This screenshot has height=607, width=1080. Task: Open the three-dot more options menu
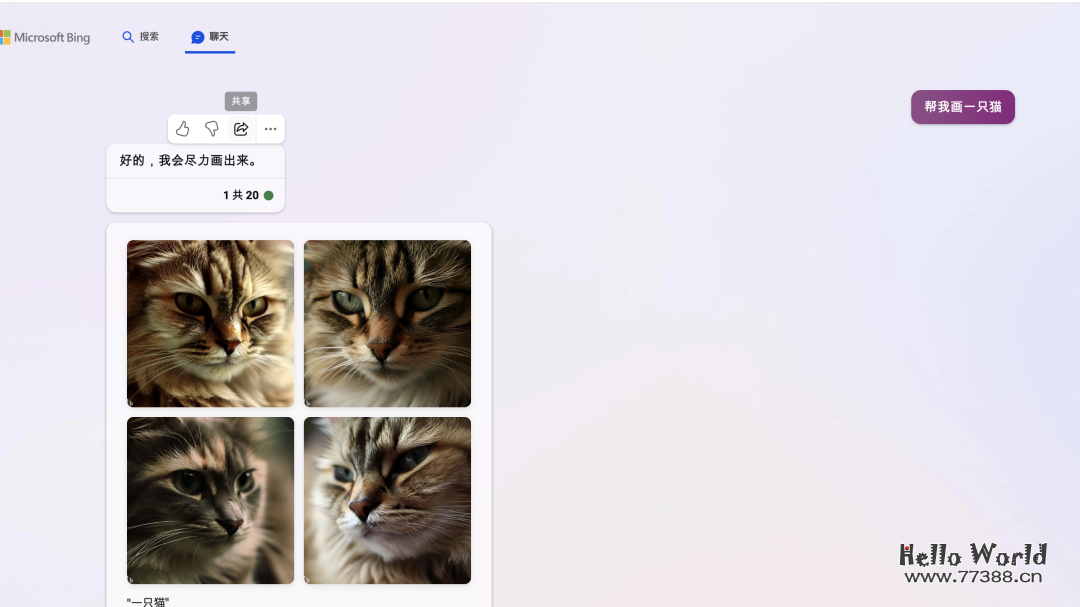(x=270, y=129)
